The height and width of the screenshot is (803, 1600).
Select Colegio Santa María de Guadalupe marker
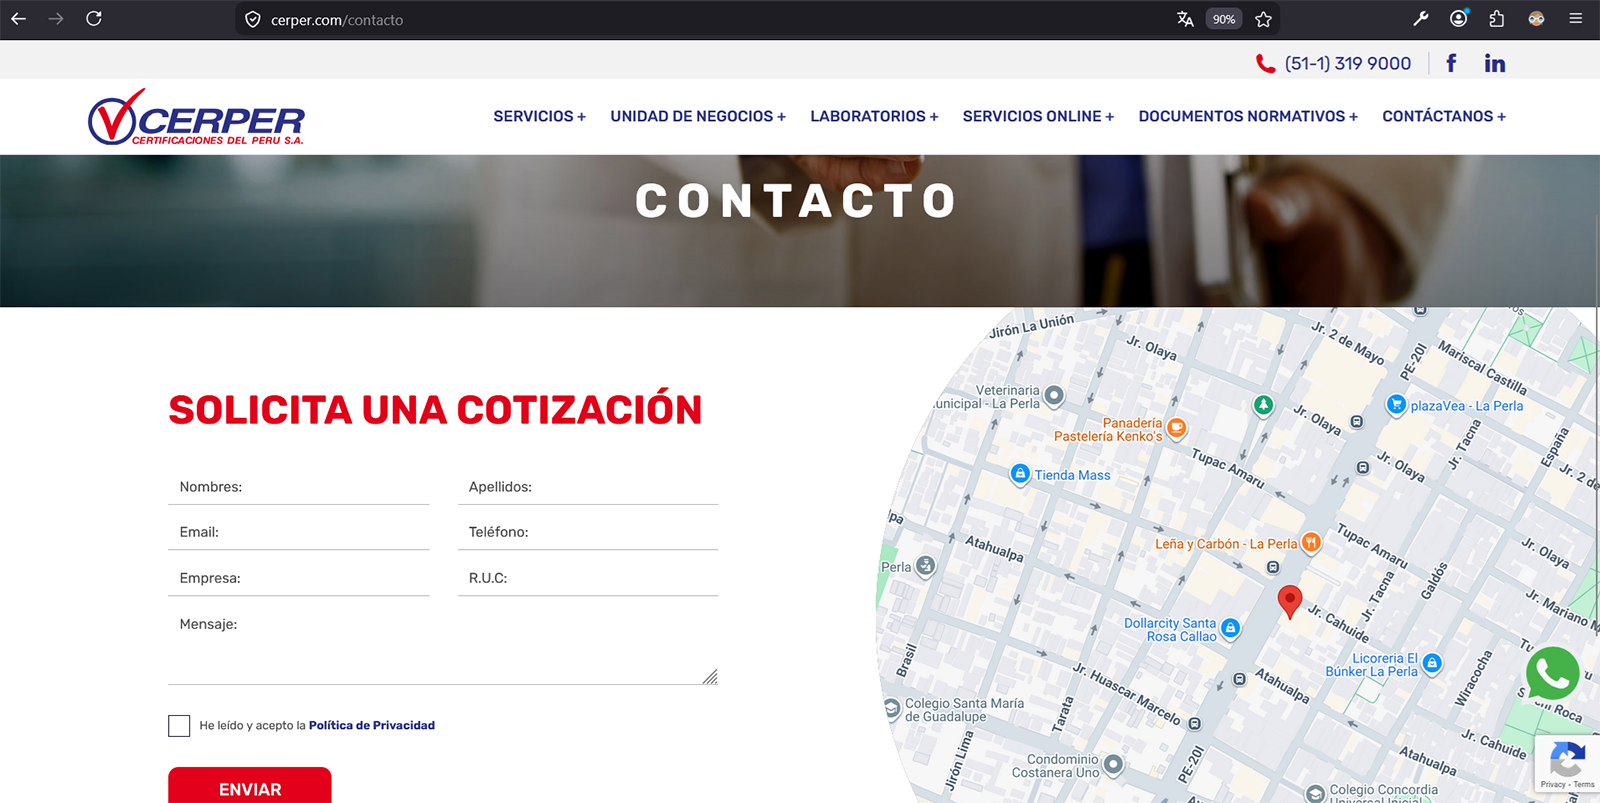click(x=892, y=709)
